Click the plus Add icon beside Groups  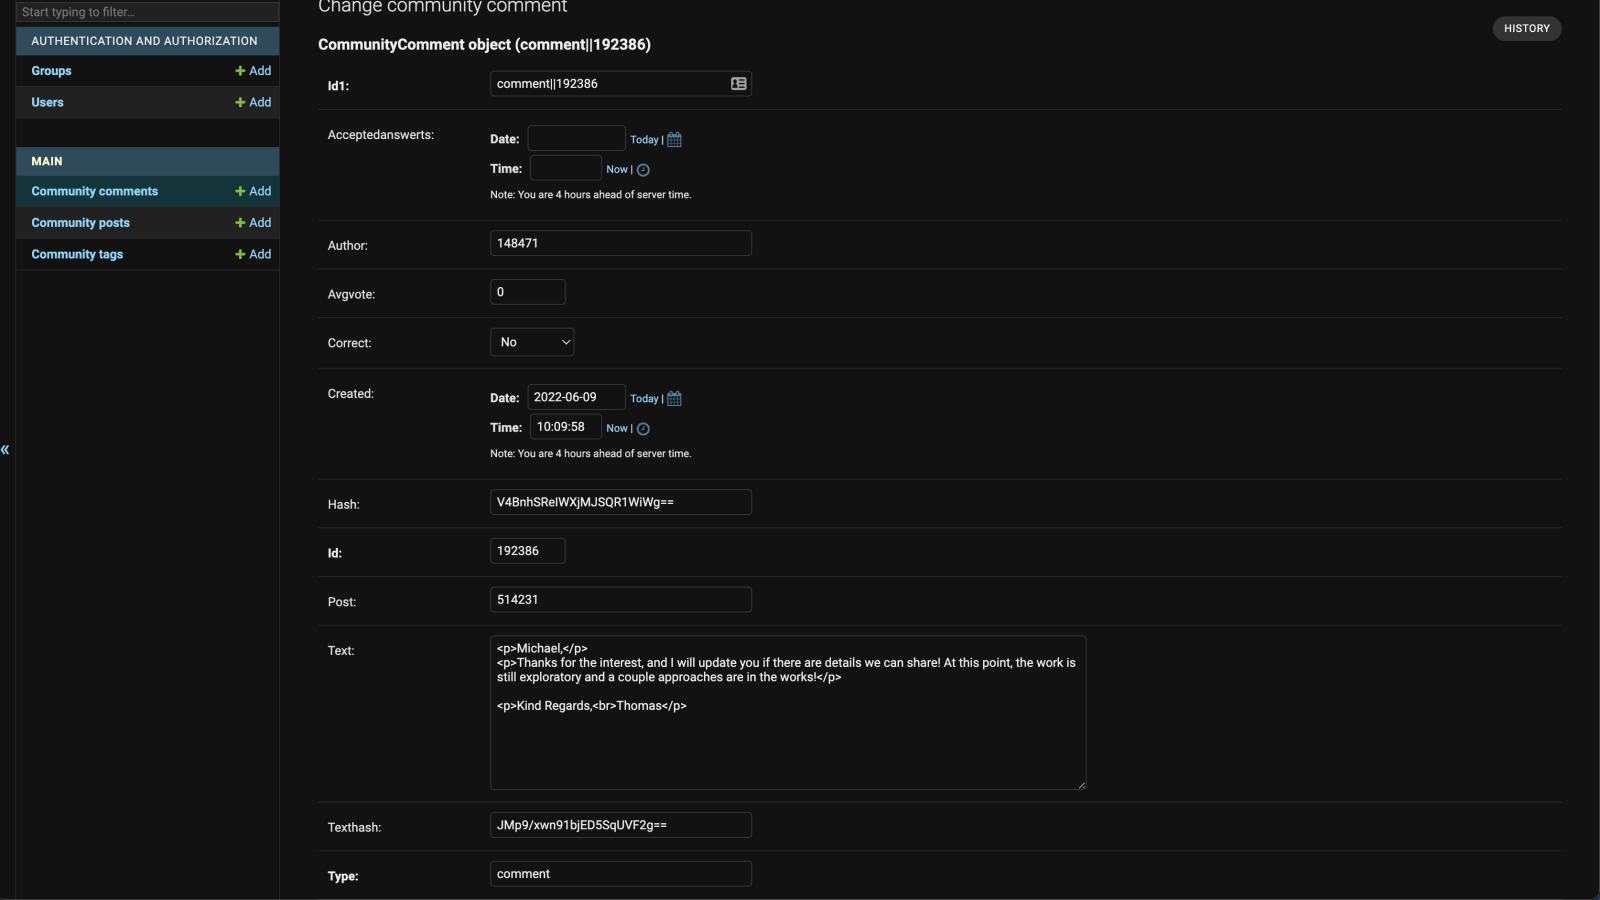240,71
